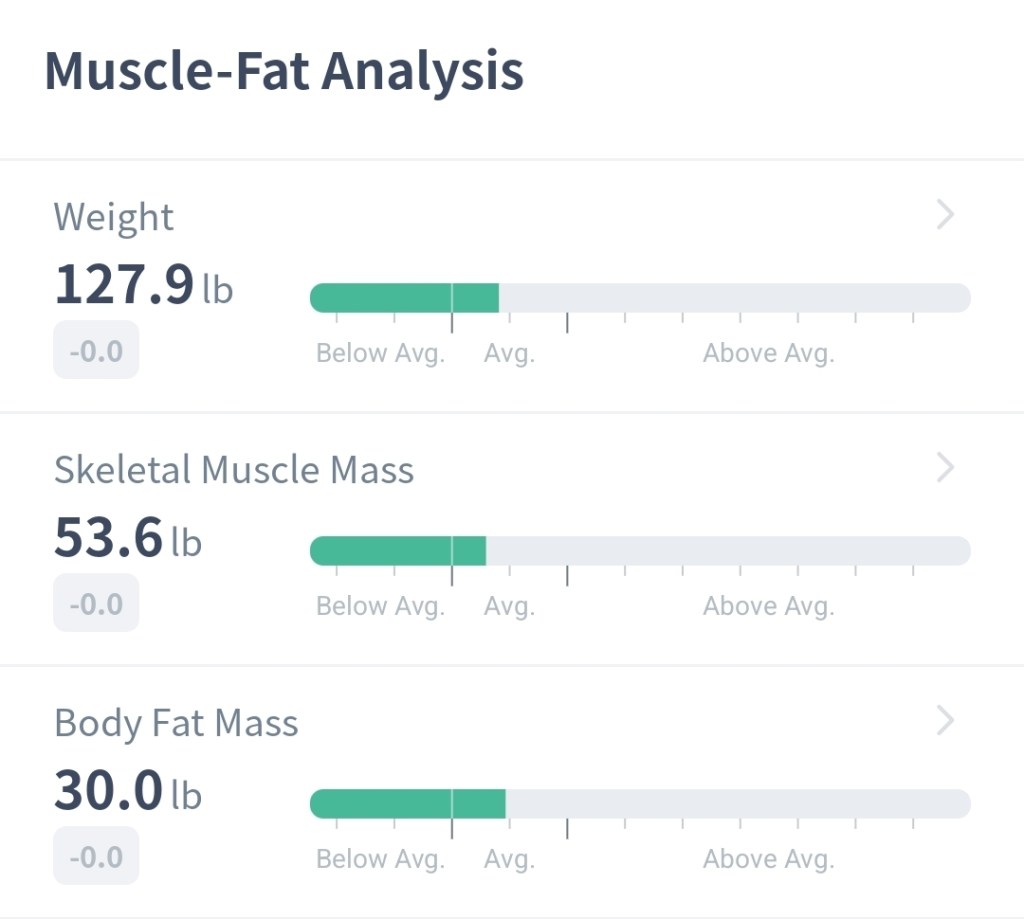Click Avg. label under Body Fat bar
Image resolution: width=1024 pixels, height=919 pixels.
(x=509, y=860)
